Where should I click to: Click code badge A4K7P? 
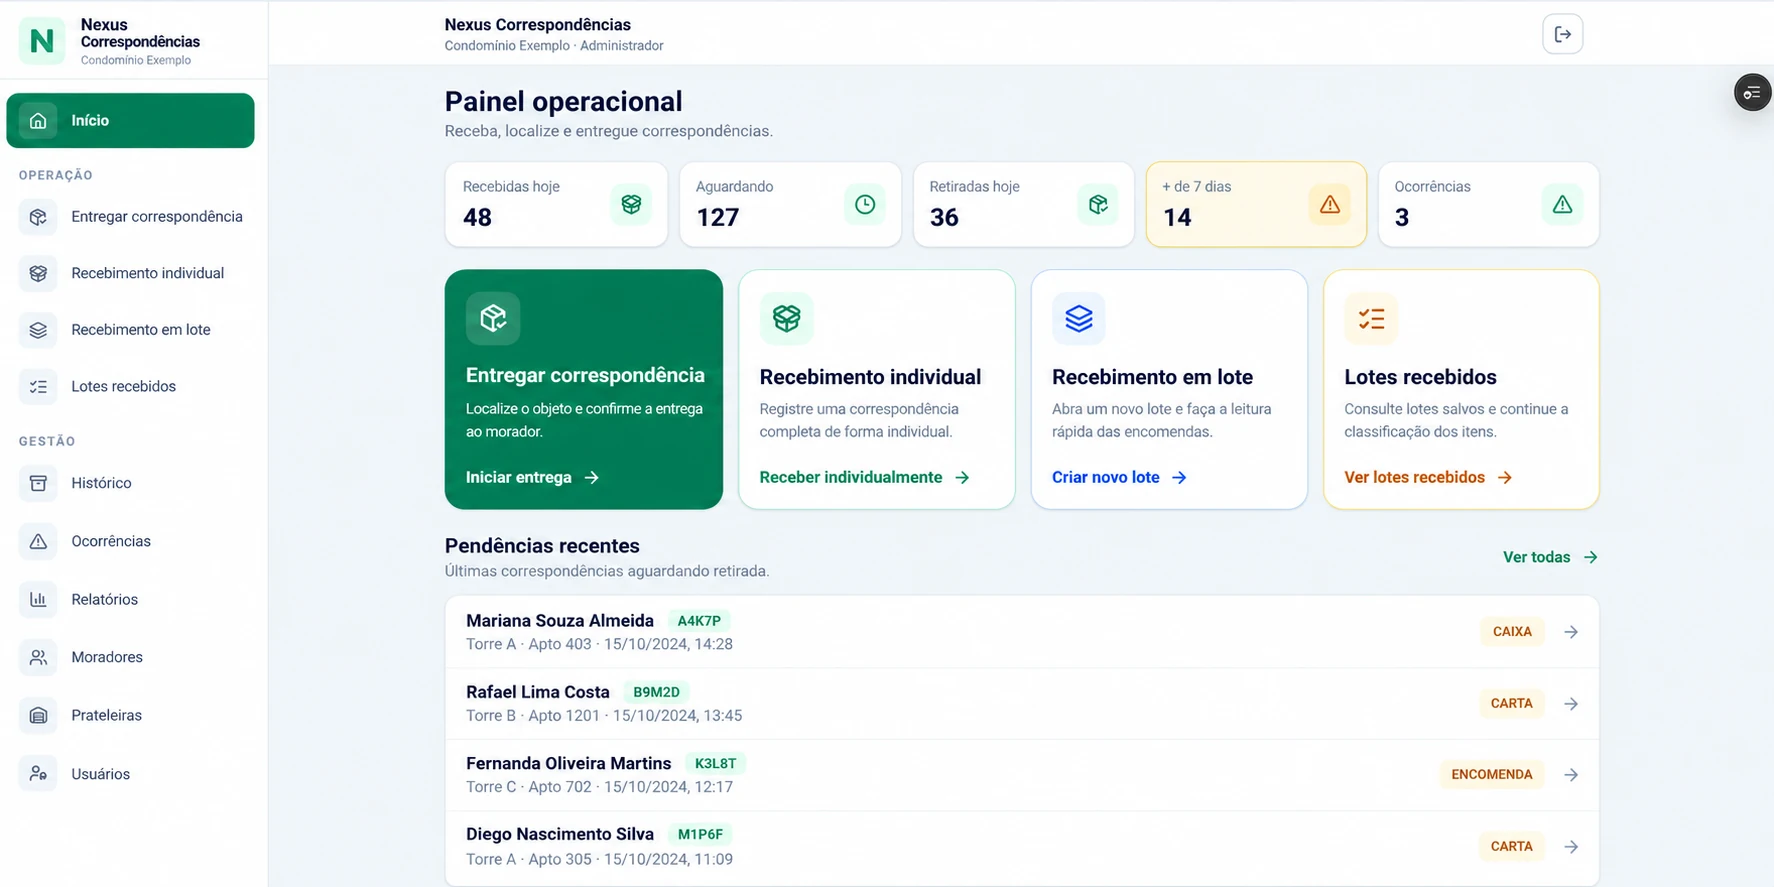[x=699, y=621]
